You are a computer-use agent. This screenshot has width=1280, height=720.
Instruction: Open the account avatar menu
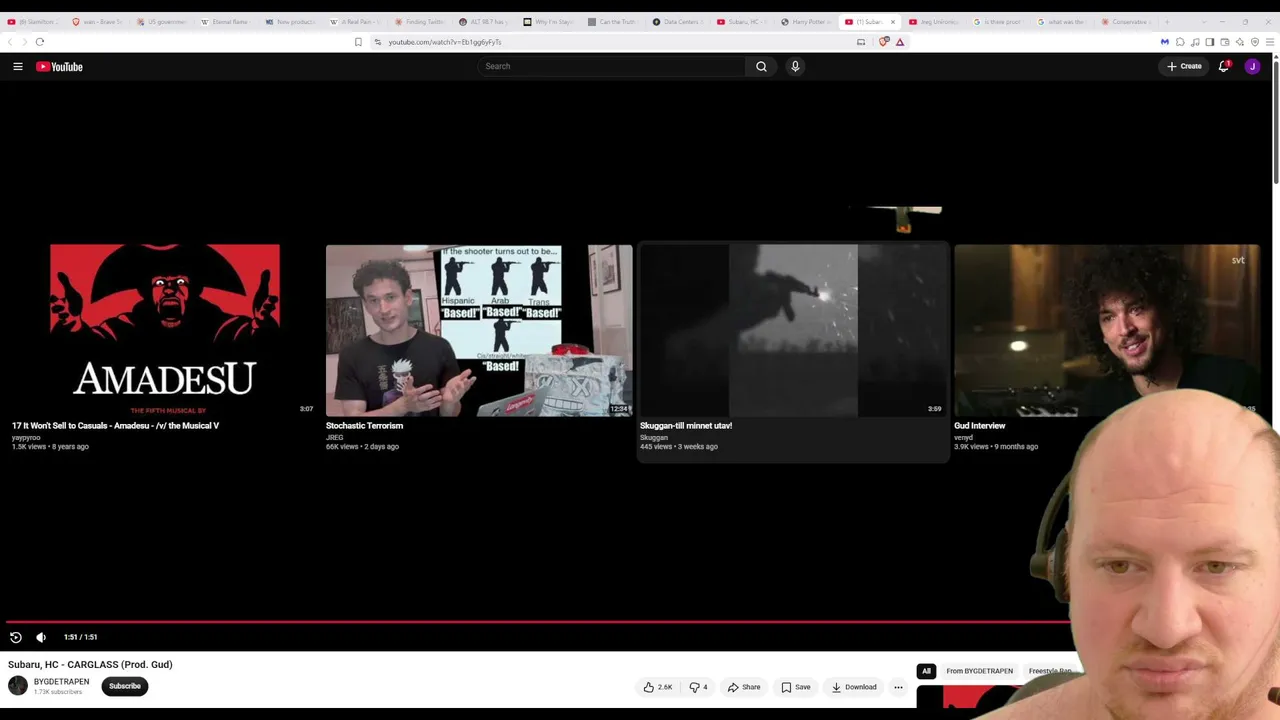1252,66
